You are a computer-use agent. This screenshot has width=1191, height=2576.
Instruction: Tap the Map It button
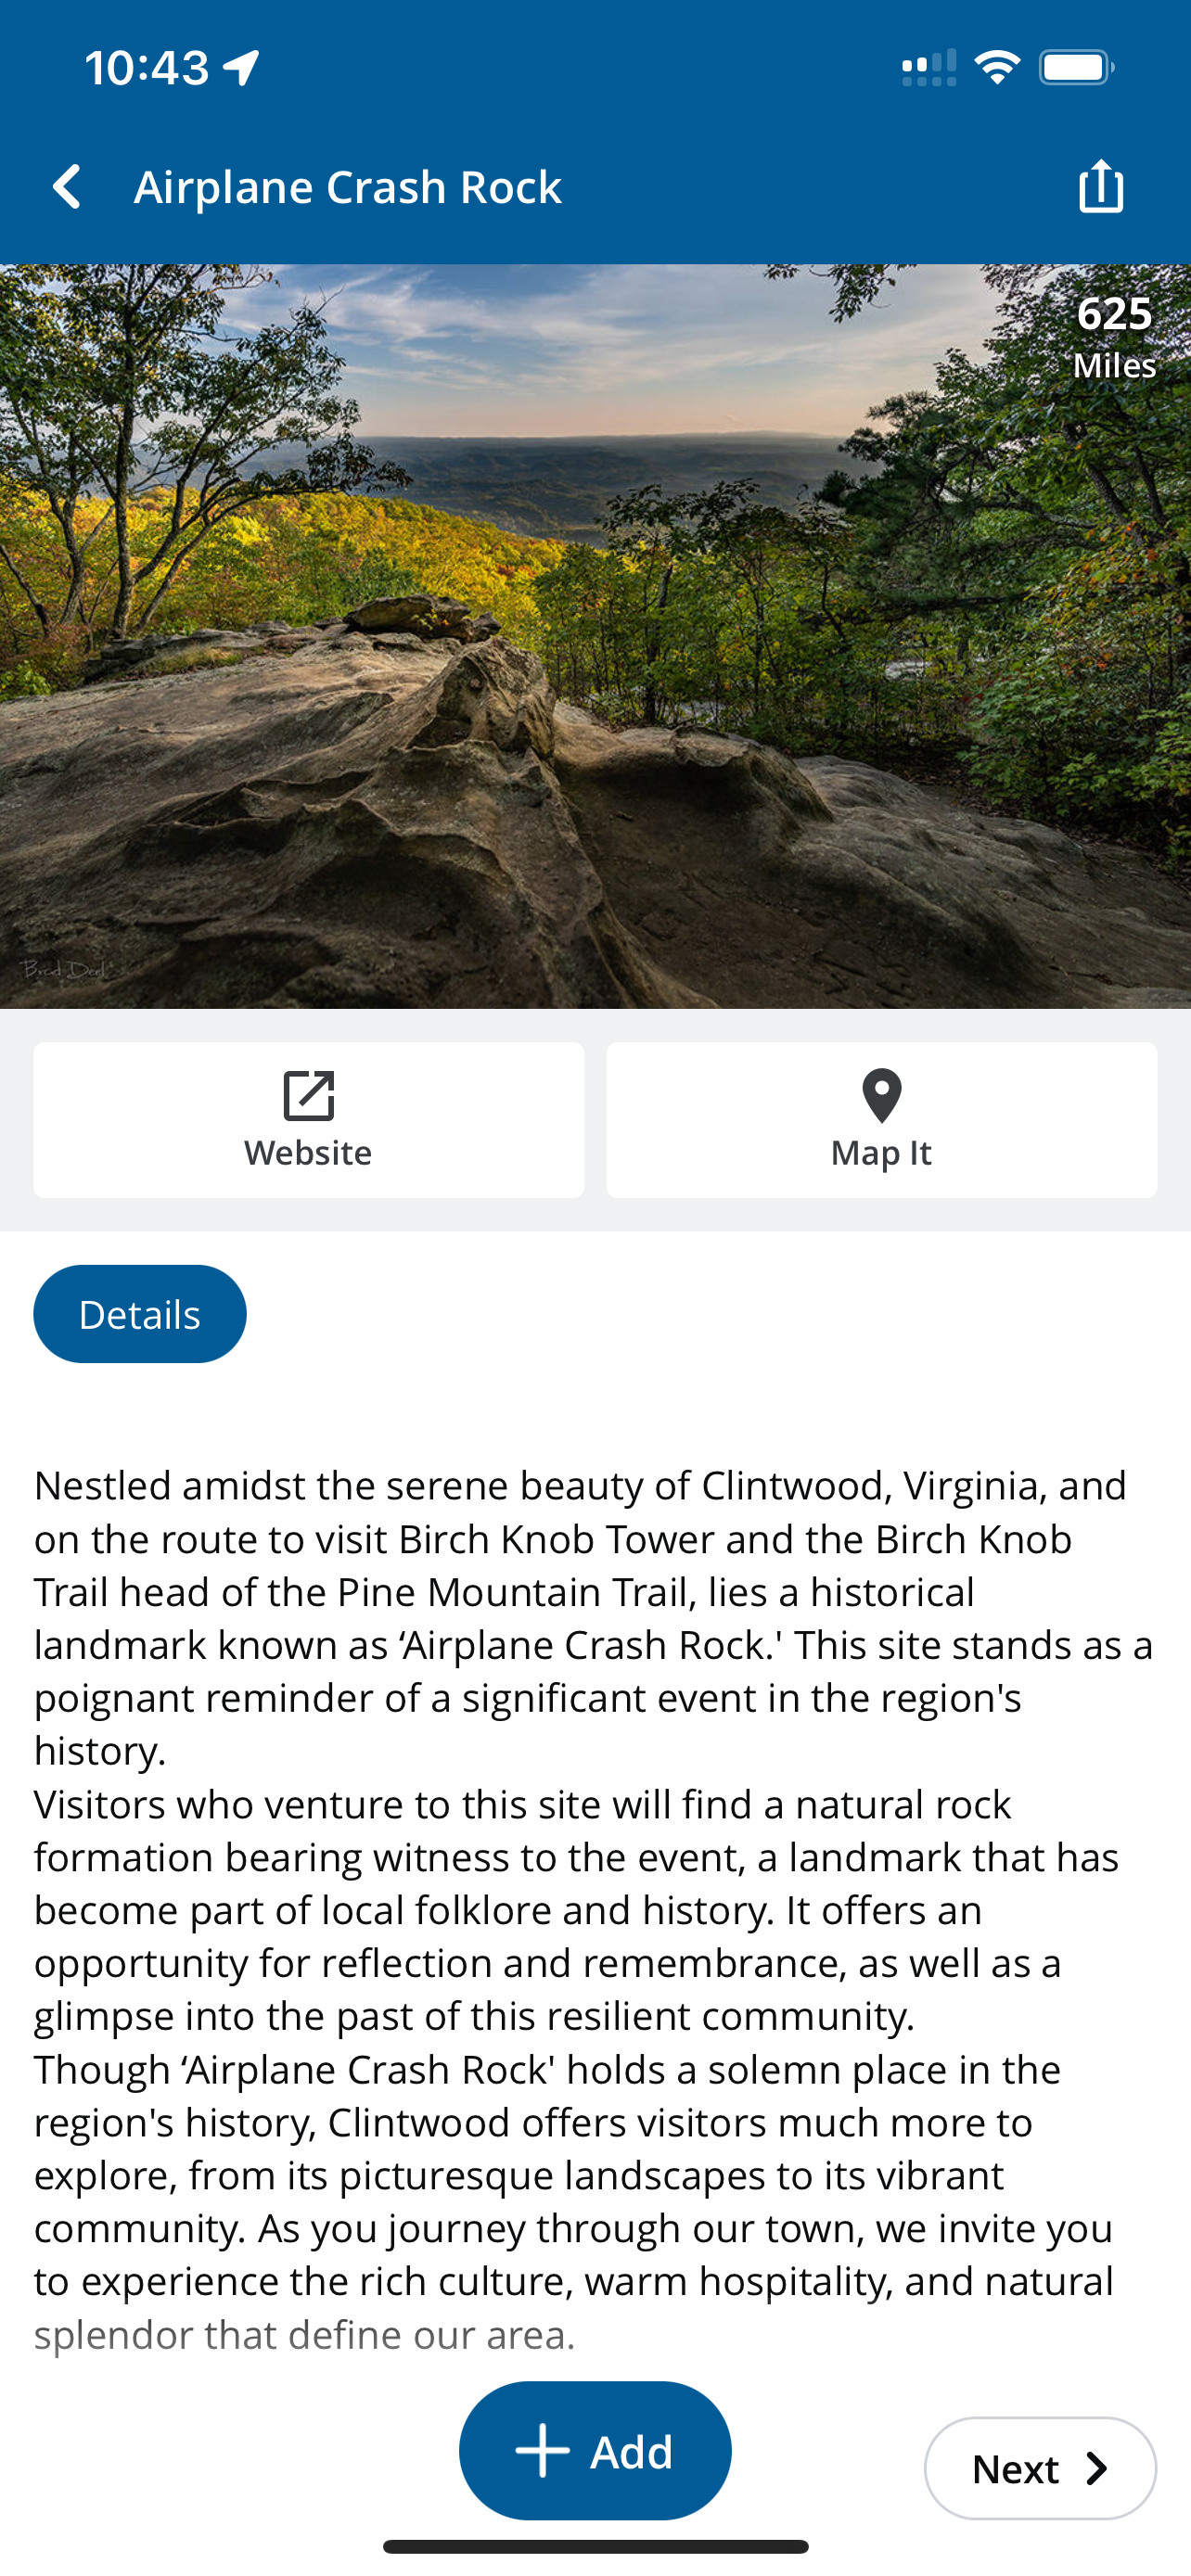pyautogui.click(x=881, y=1120)
